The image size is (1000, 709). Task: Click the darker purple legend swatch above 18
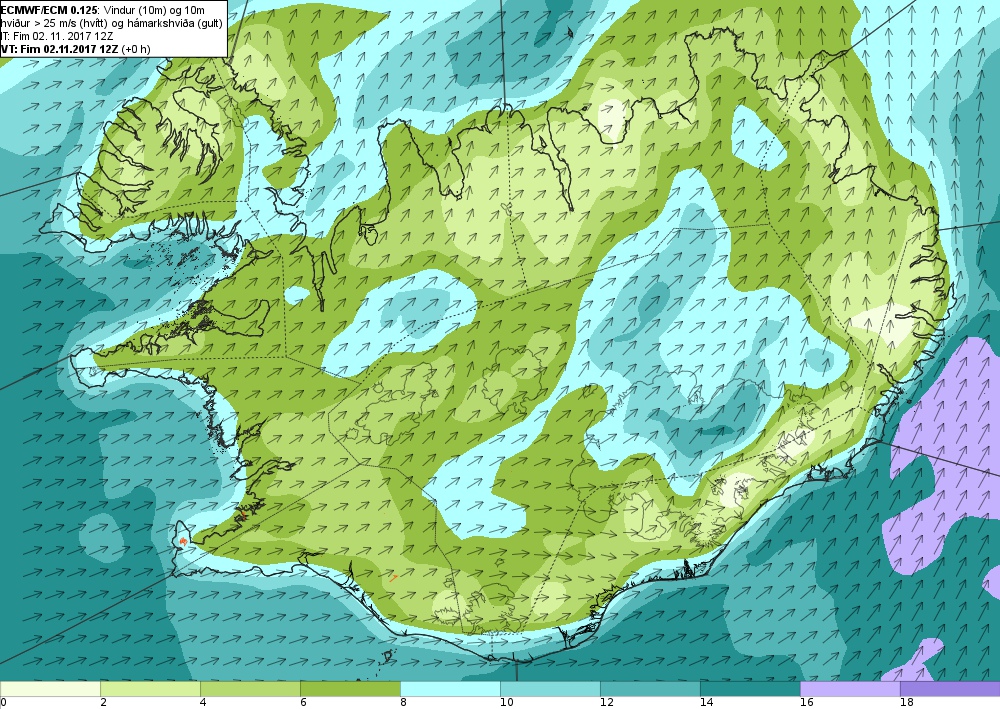950,689
